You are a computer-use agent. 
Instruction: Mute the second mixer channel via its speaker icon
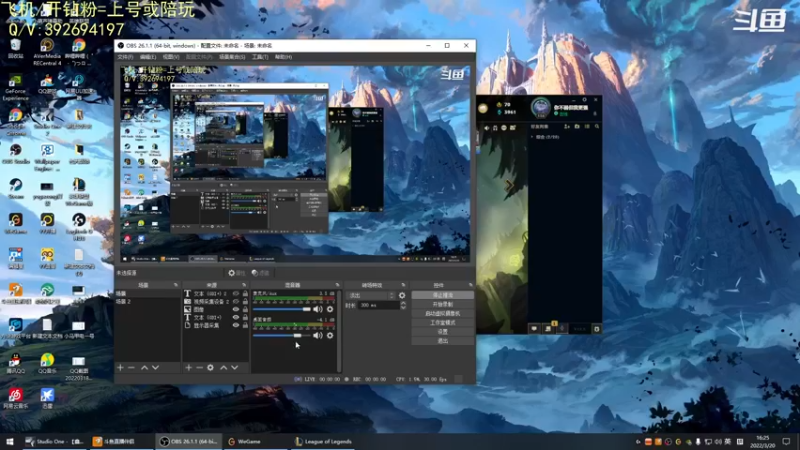coord(318,335)
